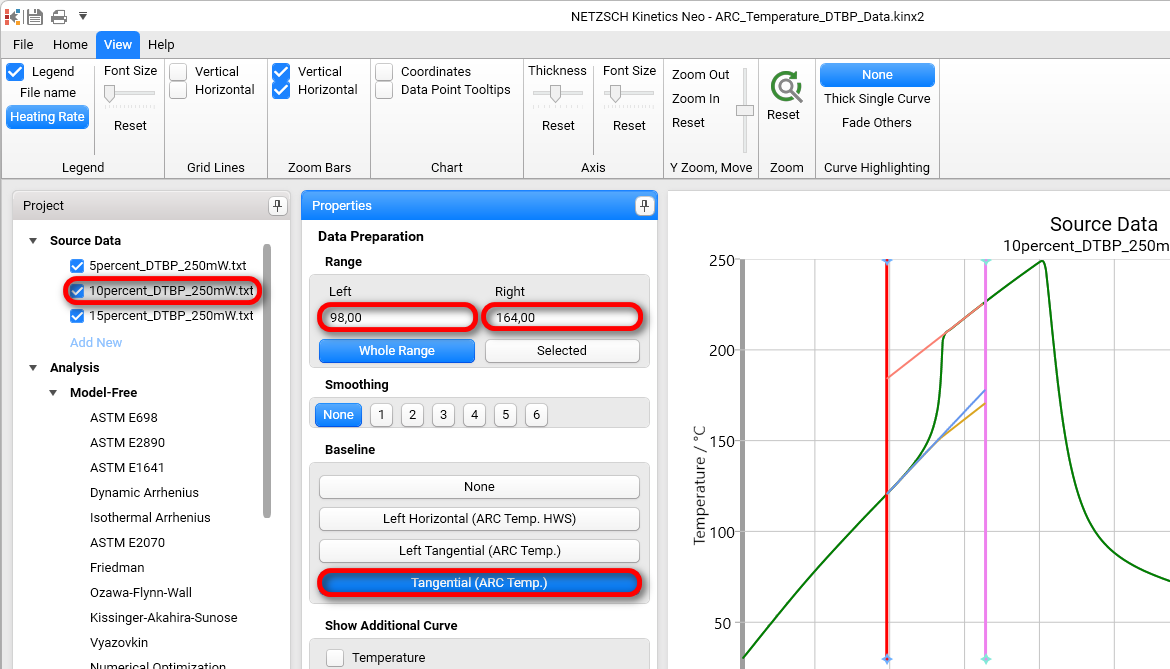The width and height of the screenshot is (1170, 669).
Task: Open the quick access toolbar dropdown arrow
Action: [x=83, y=15]
